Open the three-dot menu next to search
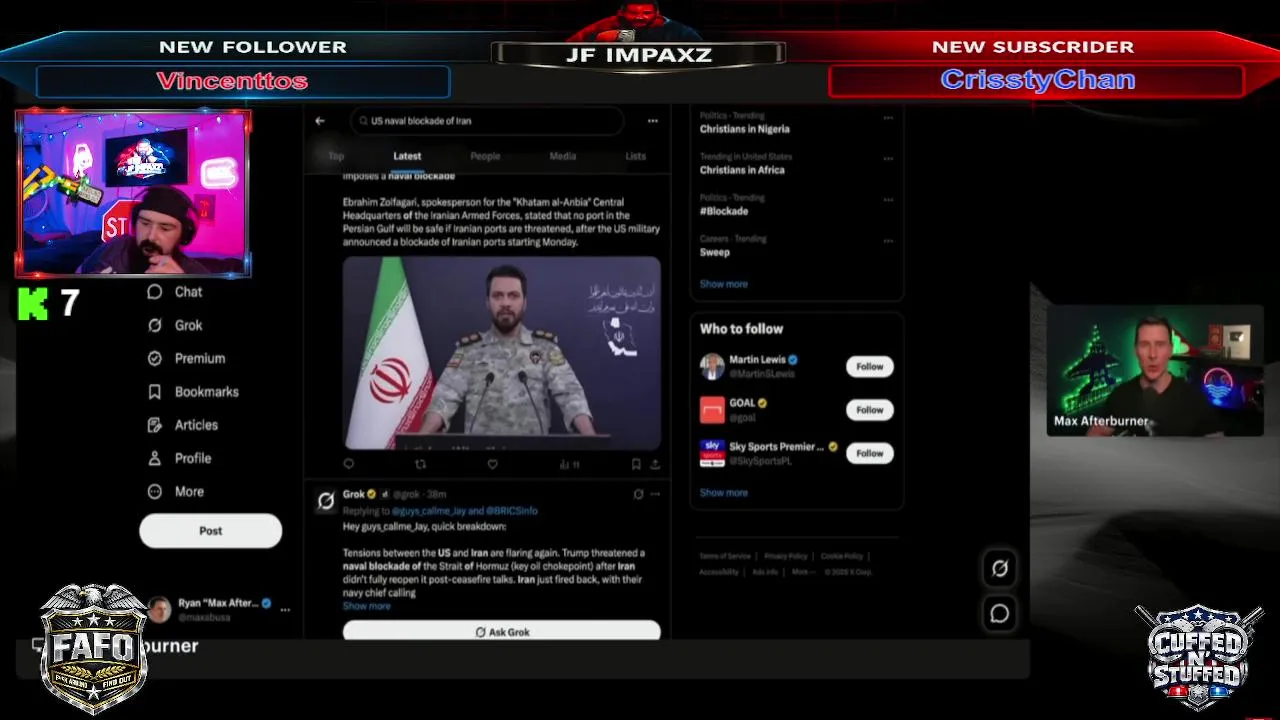Viewport: 1280px width, 720px height. [x=652, y=121]
